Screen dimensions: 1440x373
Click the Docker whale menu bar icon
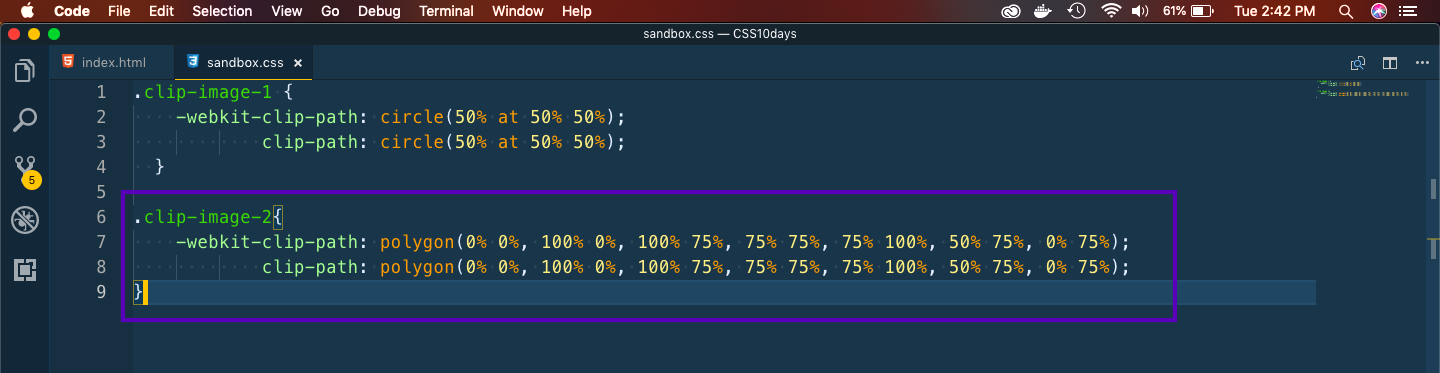[x=1044, y=11]
